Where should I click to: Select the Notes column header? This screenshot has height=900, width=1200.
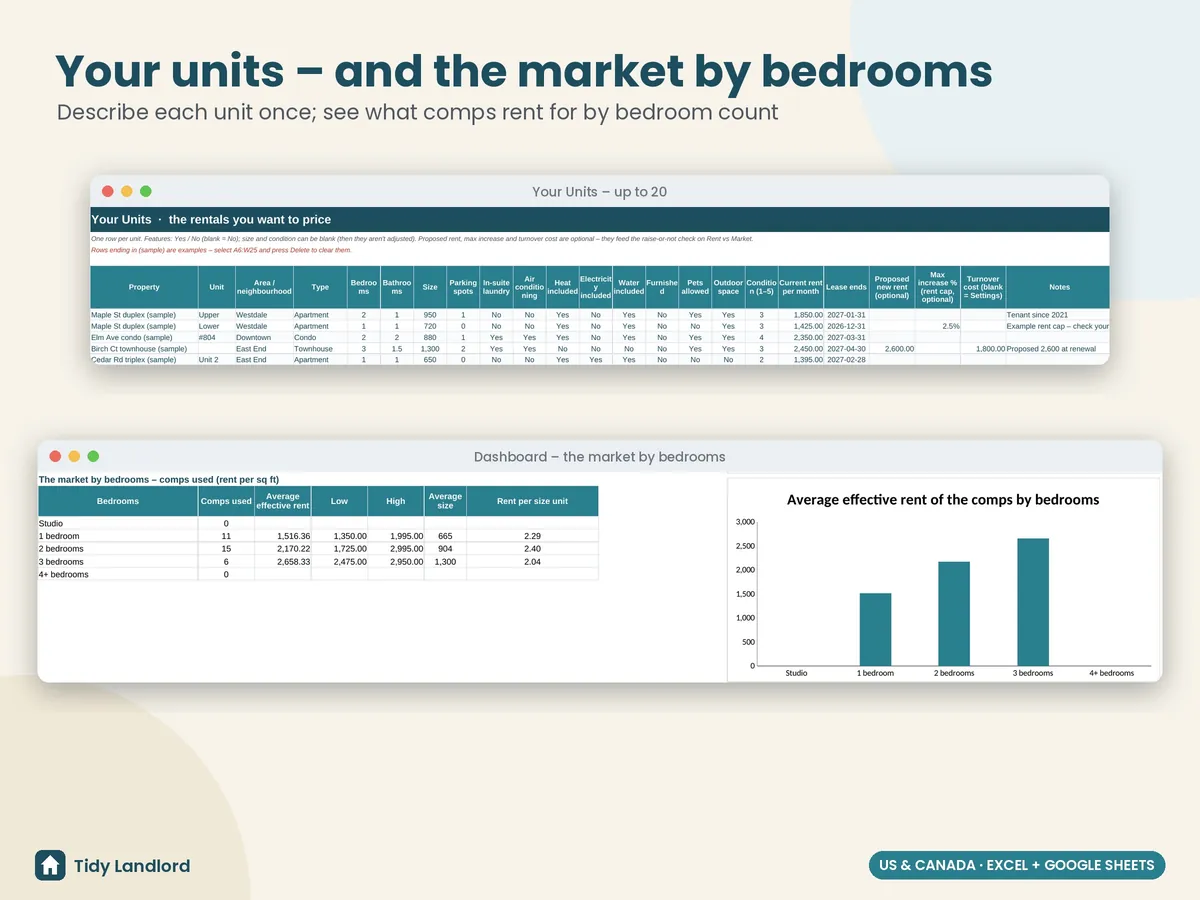click(x=1058, y=287)
